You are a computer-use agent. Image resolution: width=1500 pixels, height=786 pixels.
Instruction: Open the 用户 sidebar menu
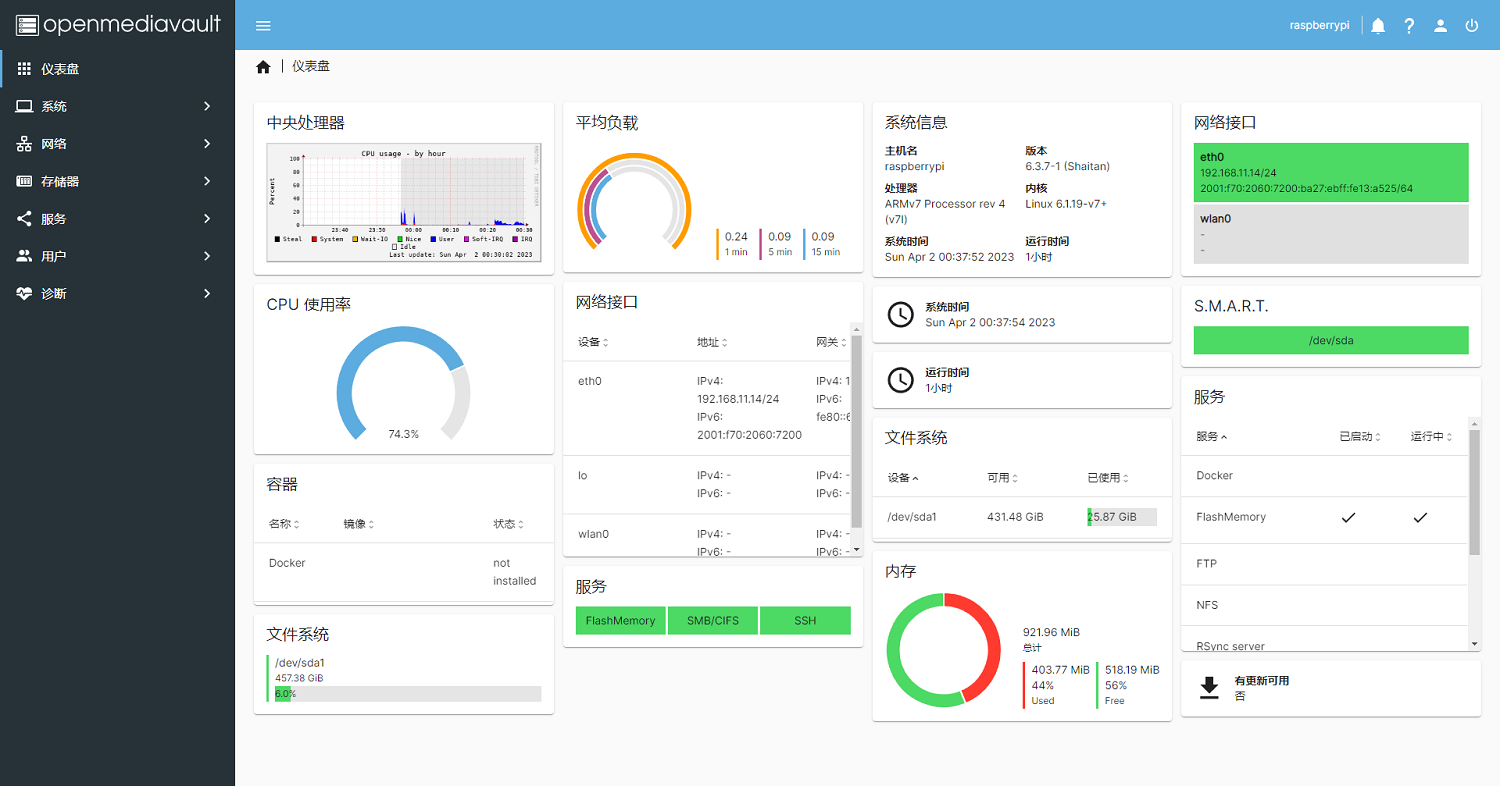pyautogui.click(x=118, y=256)
